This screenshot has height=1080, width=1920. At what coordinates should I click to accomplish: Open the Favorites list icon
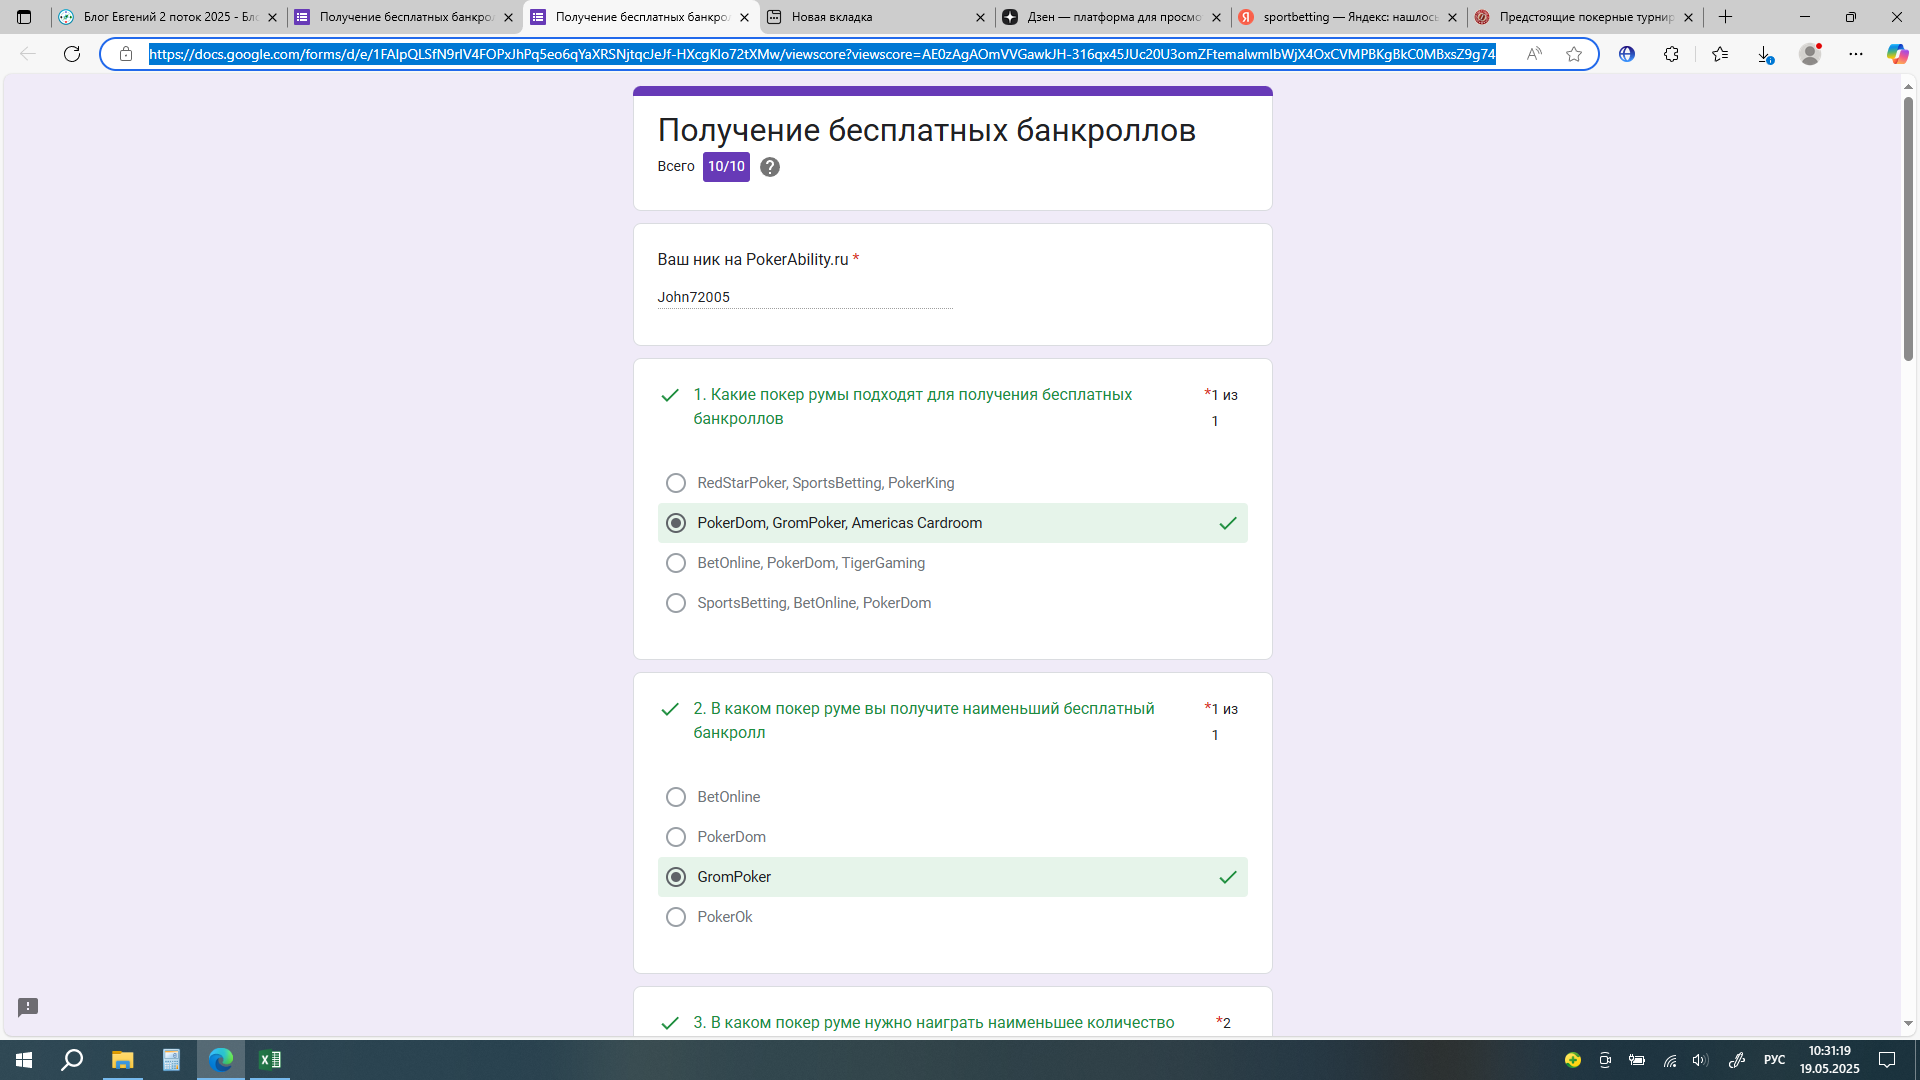click(1720, 54)
